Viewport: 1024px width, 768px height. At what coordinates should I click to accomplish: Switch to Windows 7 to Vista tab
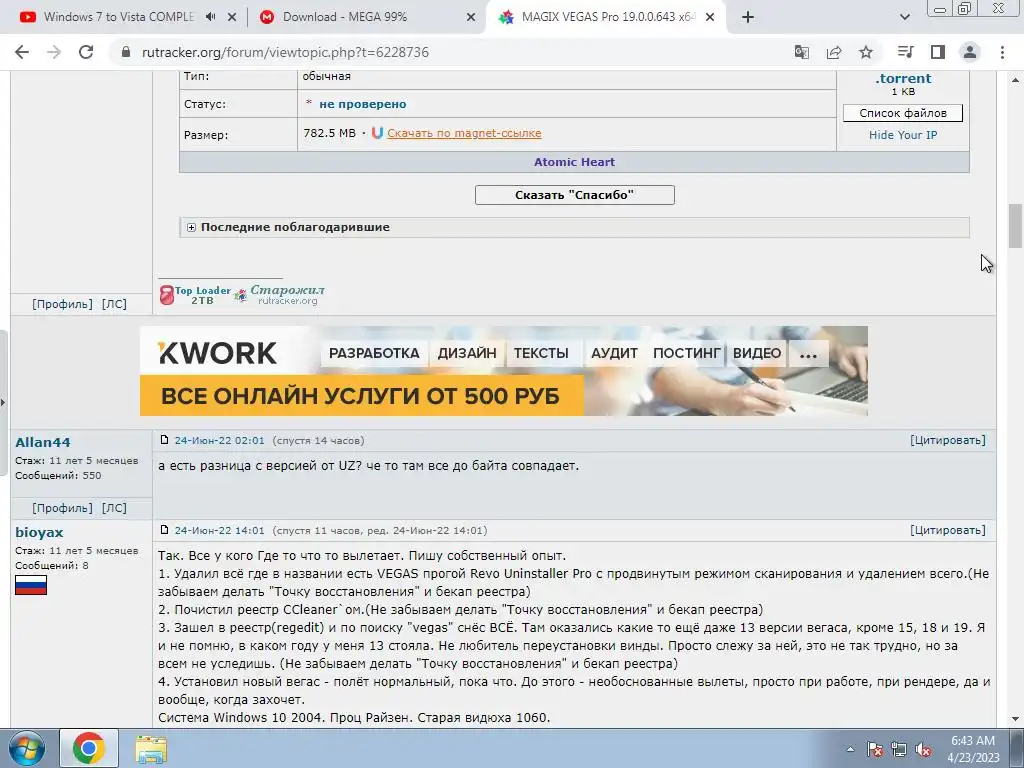click(118, 17)
